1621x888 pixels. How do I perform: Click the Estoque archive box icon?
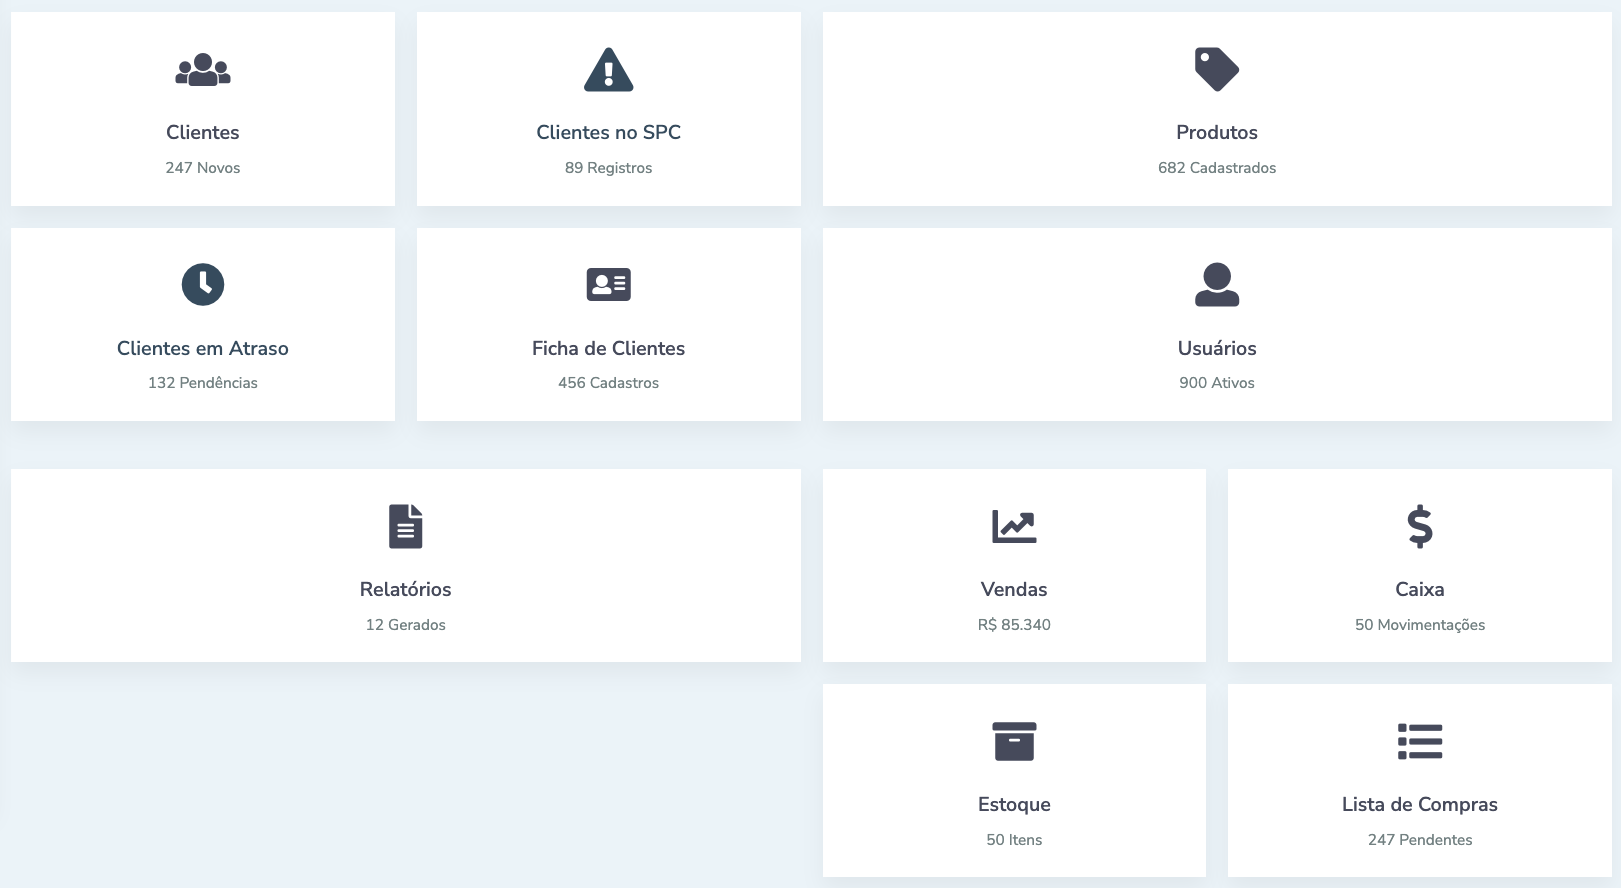[x=1013, y=741]
